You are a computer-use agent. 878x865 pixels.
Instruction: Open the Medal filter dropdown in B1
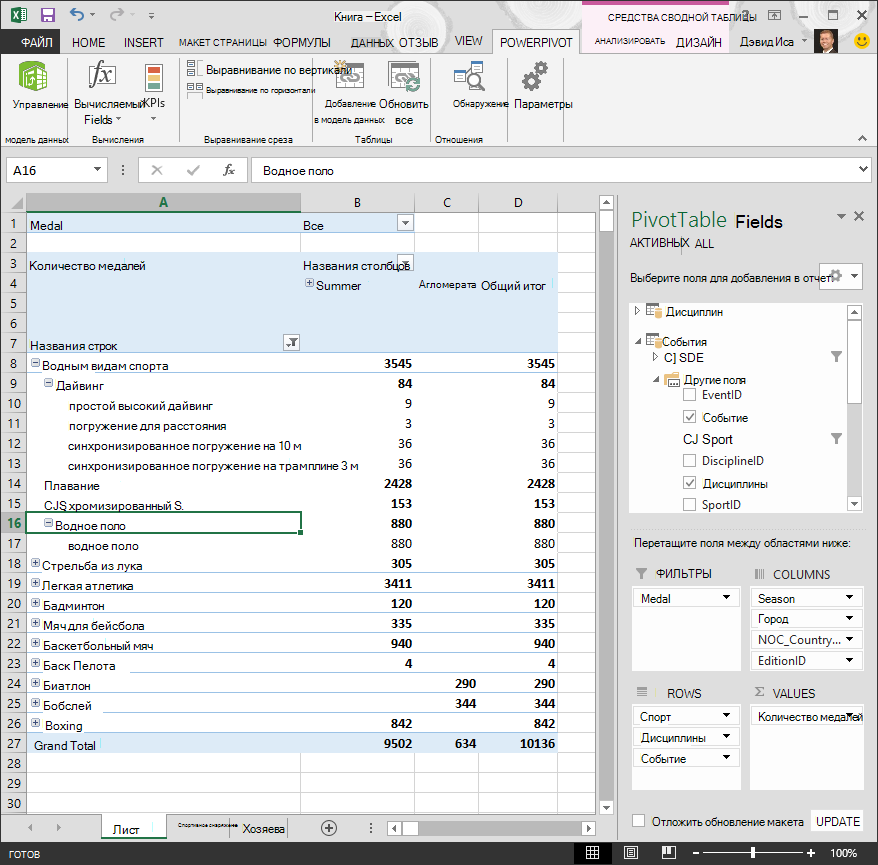[x=405, y=223]
